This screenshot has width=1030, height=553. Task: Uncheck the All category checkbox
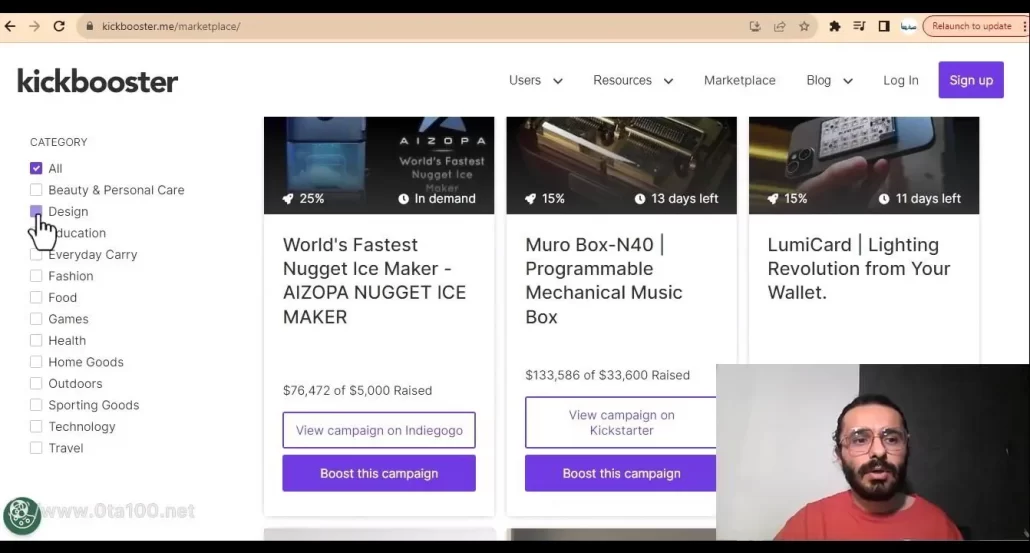(36, 169)
